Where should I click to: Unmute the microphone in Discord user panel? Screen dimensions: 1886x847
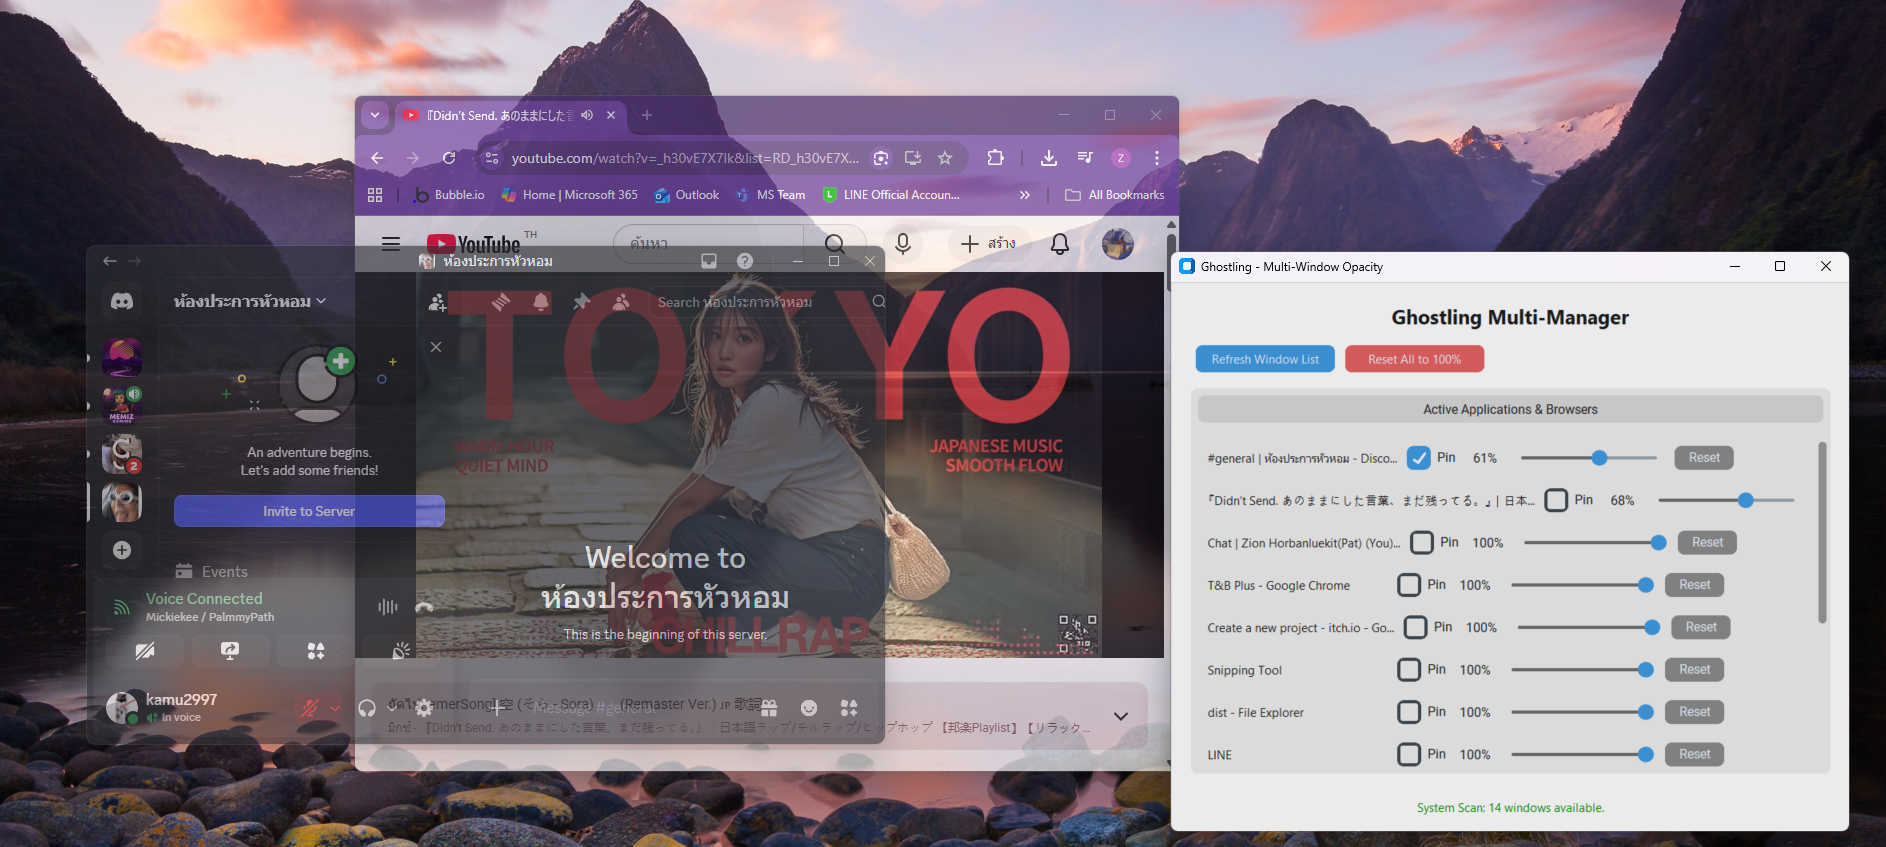point(310,708)
